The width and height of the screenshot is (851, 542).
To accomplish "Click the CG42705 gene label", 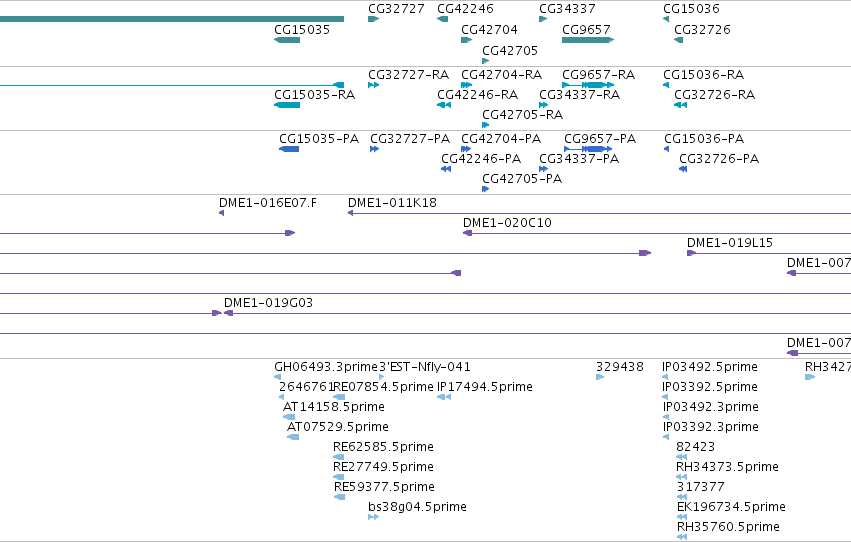I will 510,51.
